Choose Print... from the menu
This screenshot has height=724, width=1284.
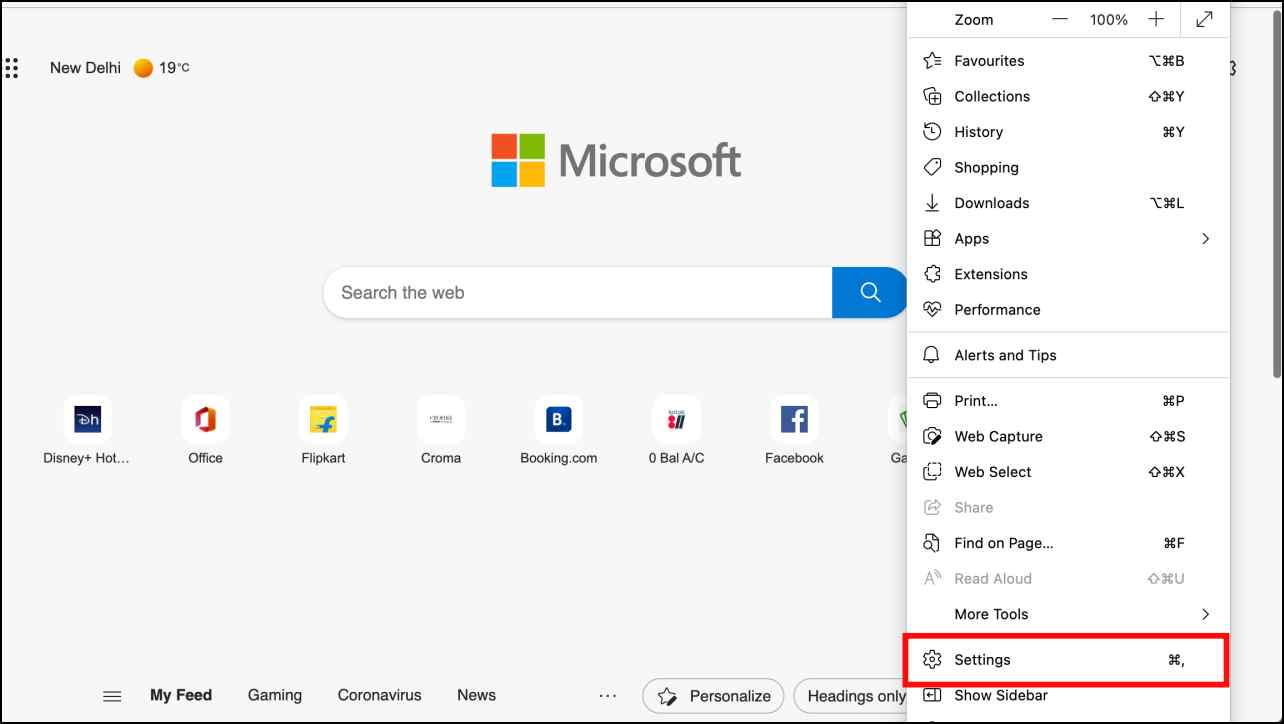(x=1068, y=401)
